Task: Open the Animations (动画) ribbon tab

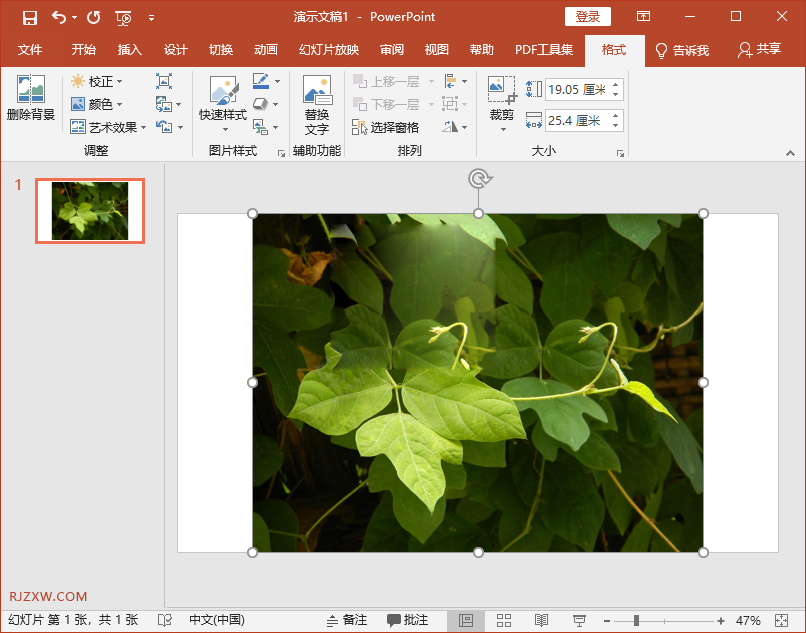Action: 266,50
